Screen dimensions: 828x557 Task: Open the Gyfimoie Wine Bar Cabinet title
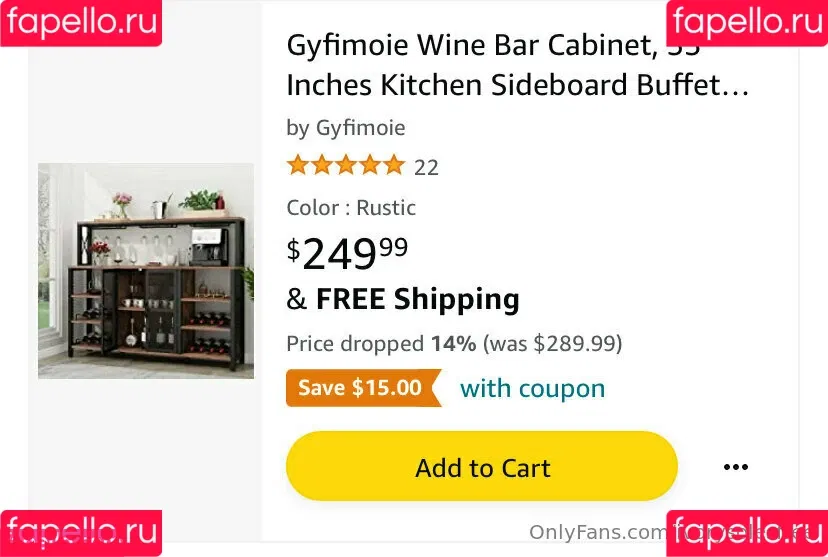517,65
